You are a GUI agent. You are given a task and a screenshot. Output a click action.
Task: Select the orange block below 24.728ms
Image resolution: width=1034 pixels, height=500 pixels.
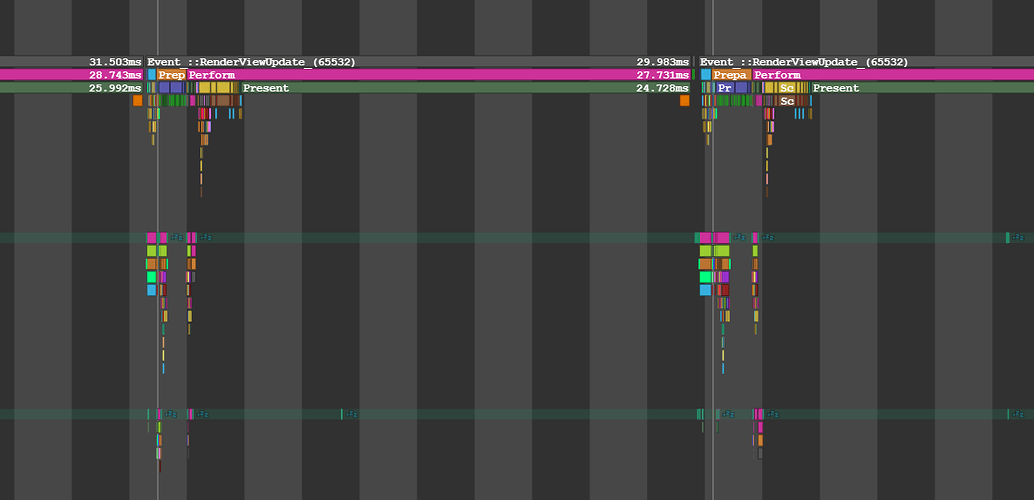(684, 100)
